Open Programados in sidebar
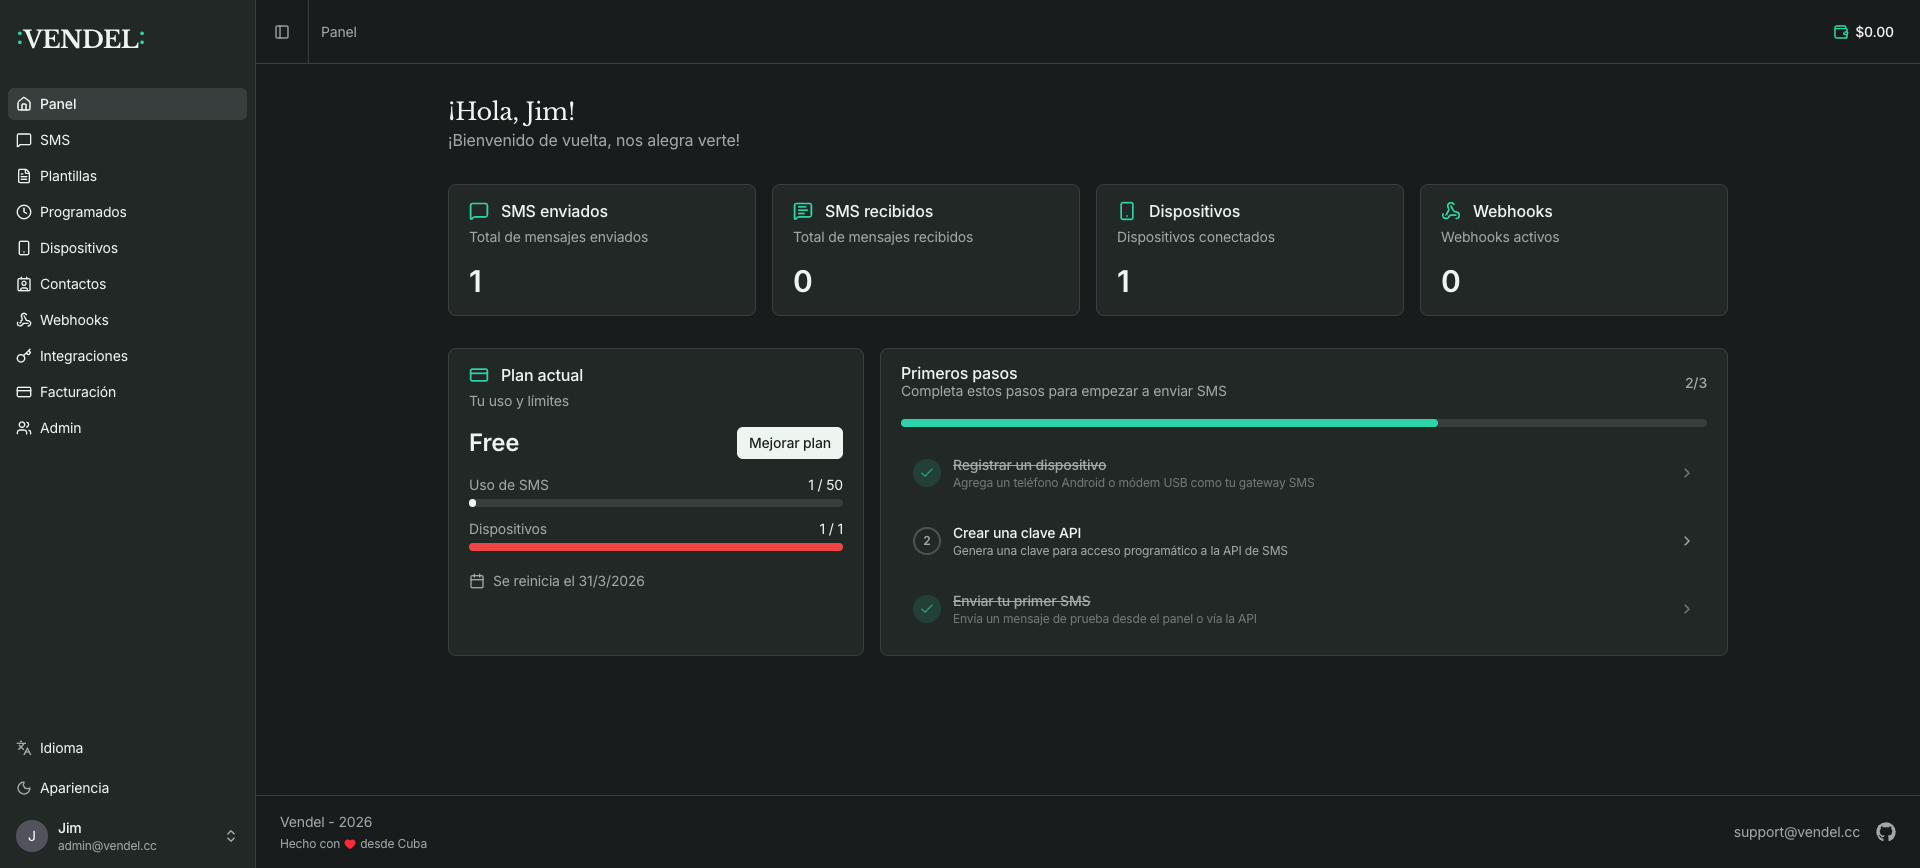The height and width of the screenshot is (868, 1920). point(127,212)
